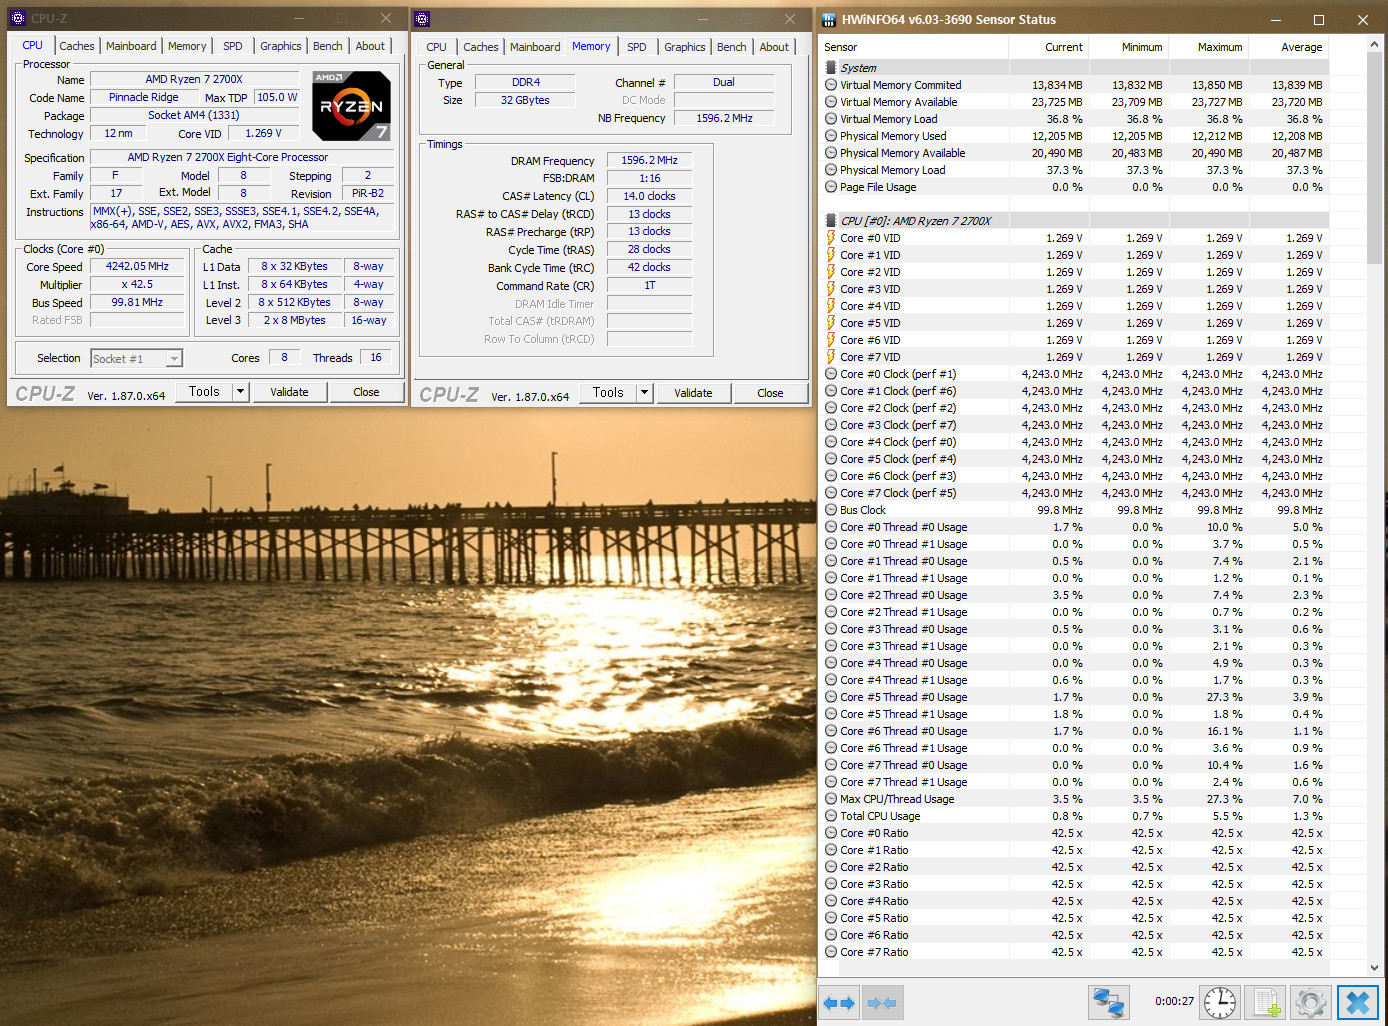Click the circle icon beside Physical Memory Used
The height and width of the screenshot is (1026, 1388).
[x=831, y=136]
